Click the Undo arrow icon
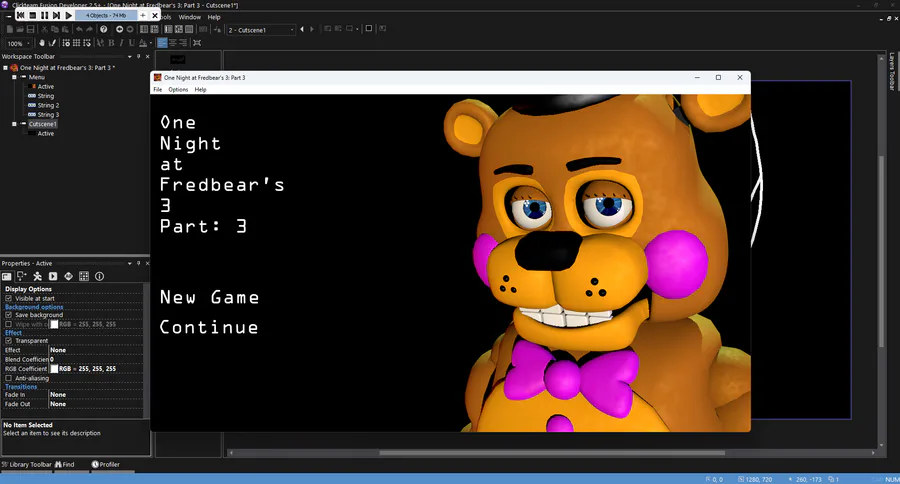 pos(79,29)
